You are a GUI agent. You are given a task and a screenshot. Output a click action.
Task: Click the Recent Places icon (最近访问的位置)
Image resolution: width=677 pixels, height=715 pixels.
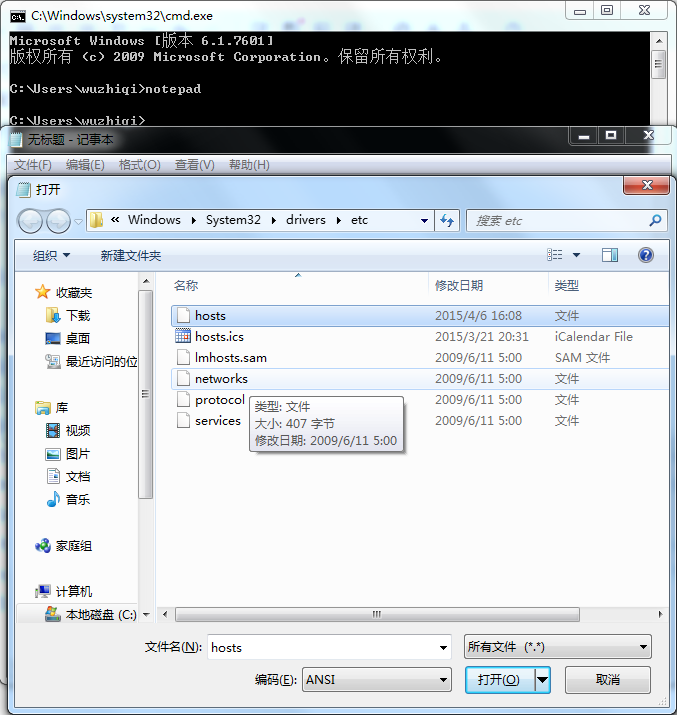pos(53,362)
